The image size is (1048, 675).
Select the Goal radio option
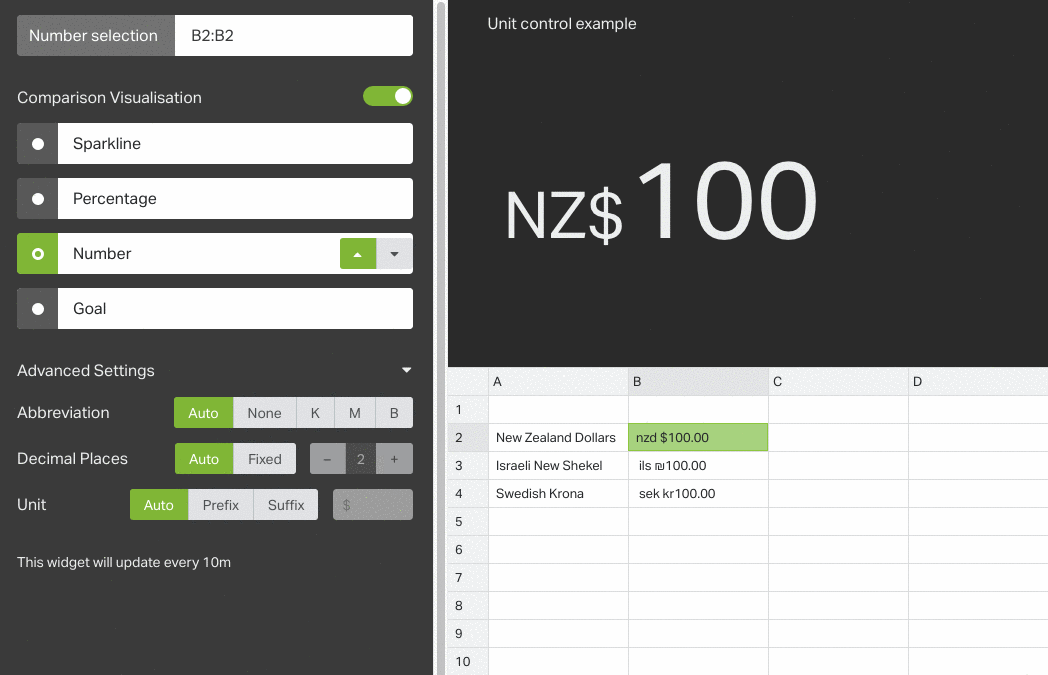pos(38,308)
